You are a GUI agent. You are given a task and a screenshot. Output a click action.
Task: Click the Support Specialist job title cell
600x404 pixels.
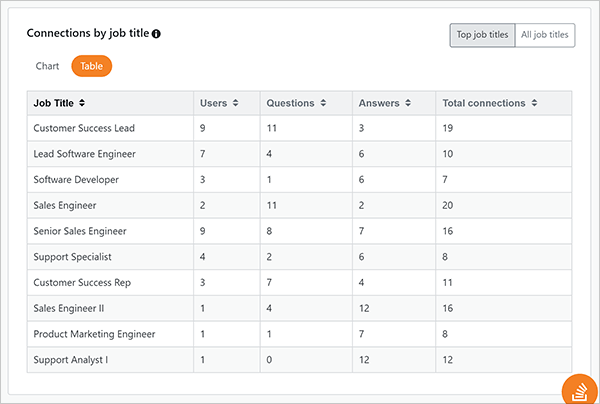coord(73,257)
